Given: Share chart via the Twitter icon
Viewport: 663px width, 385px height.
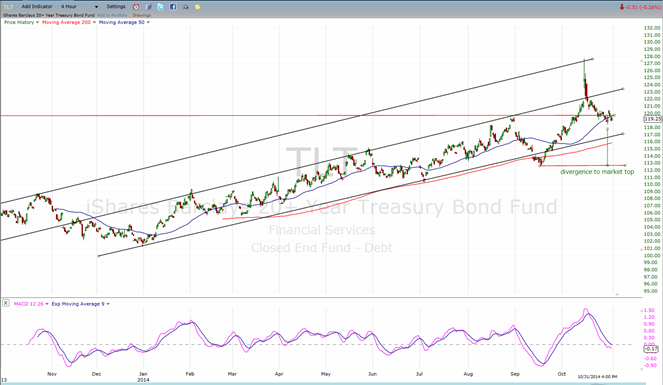Looking at the screenshot, I should point(161,7).
